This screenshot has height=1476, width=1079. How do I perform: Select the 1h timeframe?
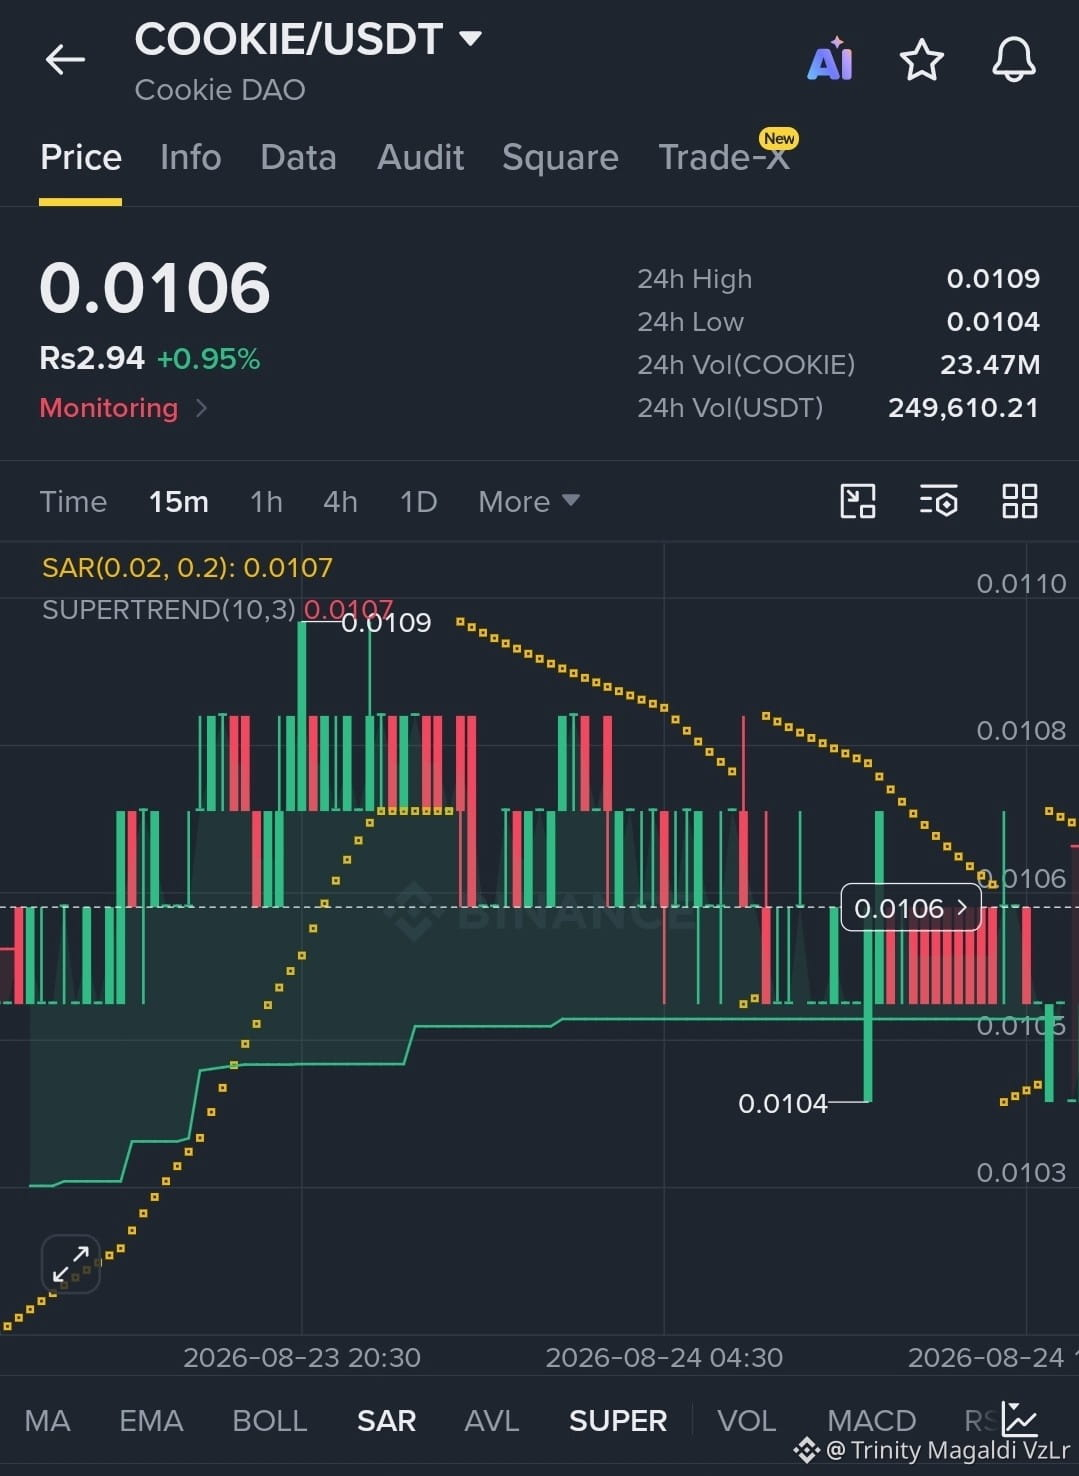tap(266, 501)
